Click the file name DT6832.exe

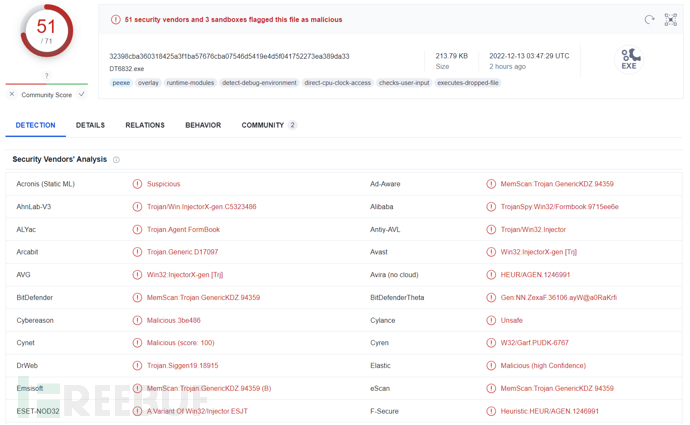127,69
